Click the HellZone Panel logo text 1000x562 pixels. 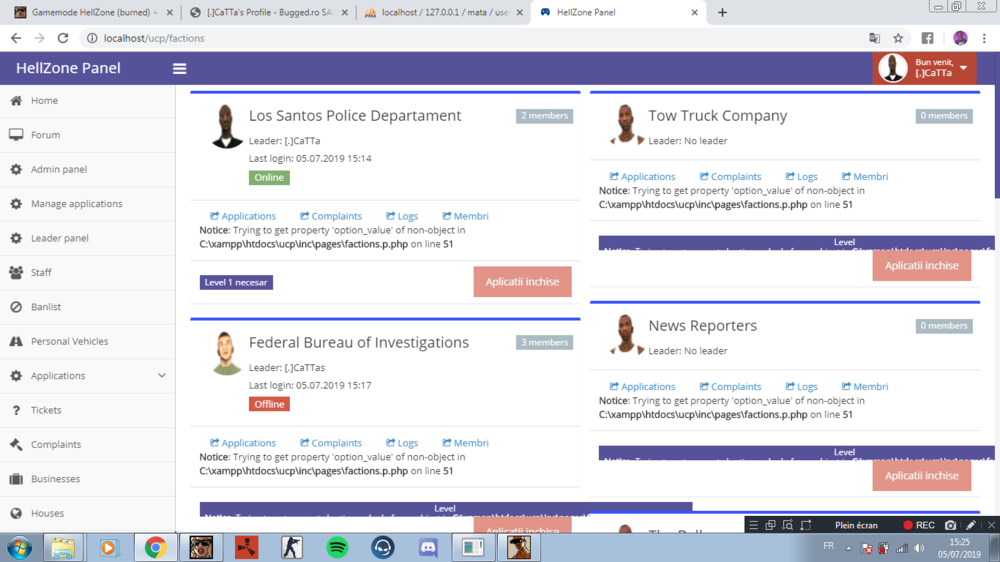click(68, 68)
